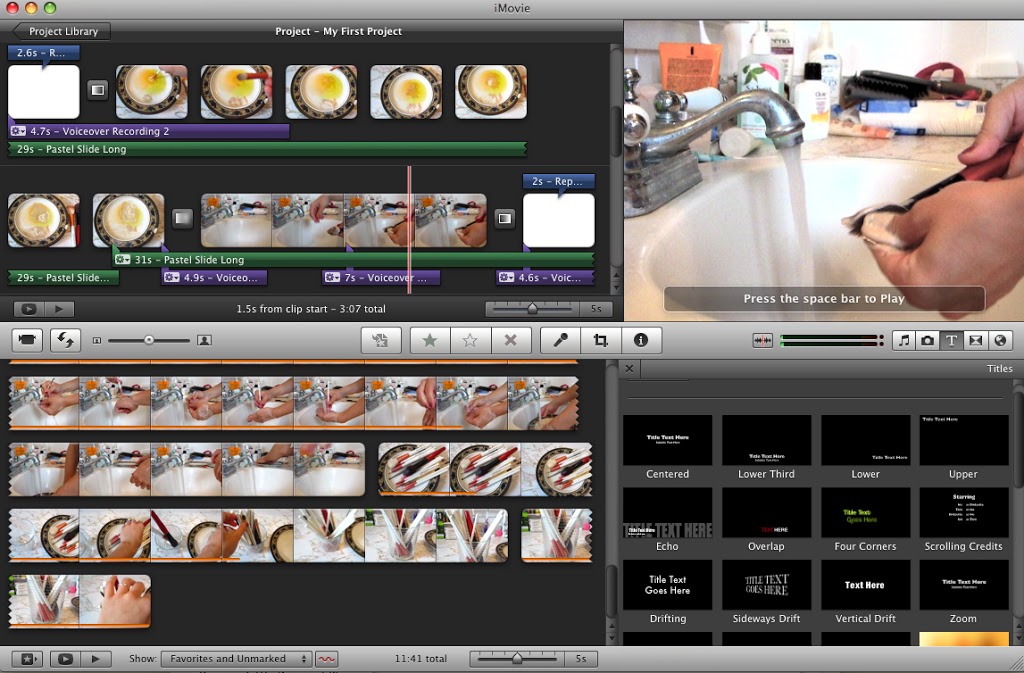Select the 29s Pastel Slide Long audio track
This screenshot has width=1024, height=673.
coord(266,149)
